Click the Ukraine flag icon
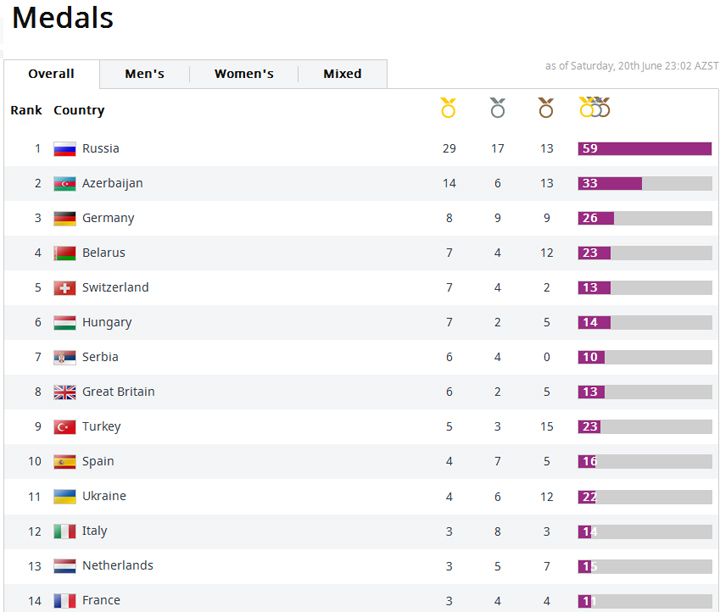Screen dimensions: 720x612 click(65, 497)
